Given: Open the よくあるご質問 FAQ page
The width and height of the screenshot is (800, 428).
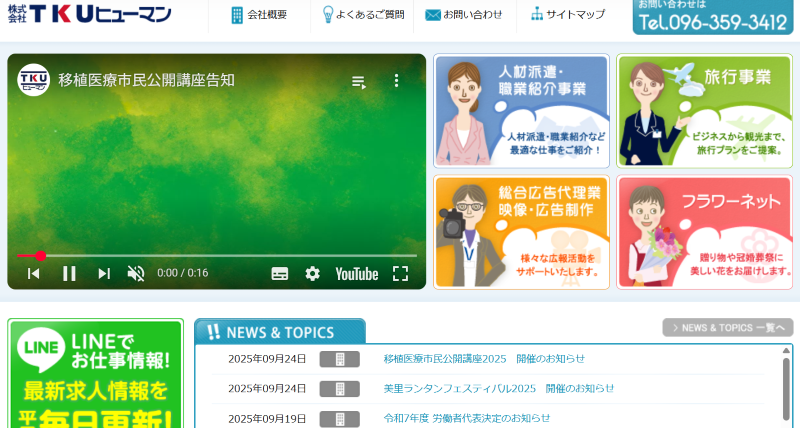Looking at the screenshot, I should 363,15.
